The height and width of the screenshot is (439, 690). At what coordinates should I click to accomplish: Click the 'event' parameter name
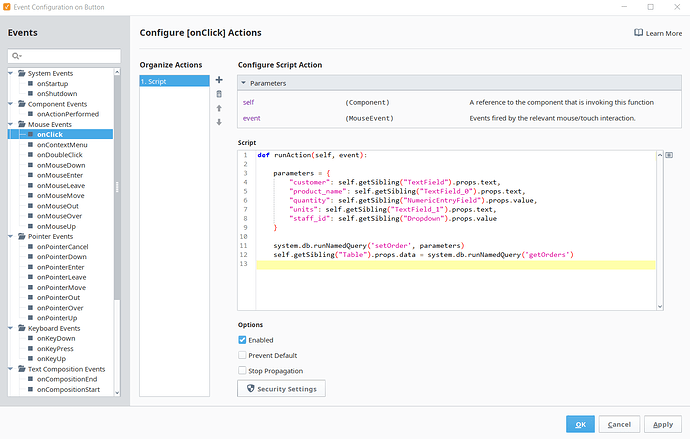click(251, 118)
